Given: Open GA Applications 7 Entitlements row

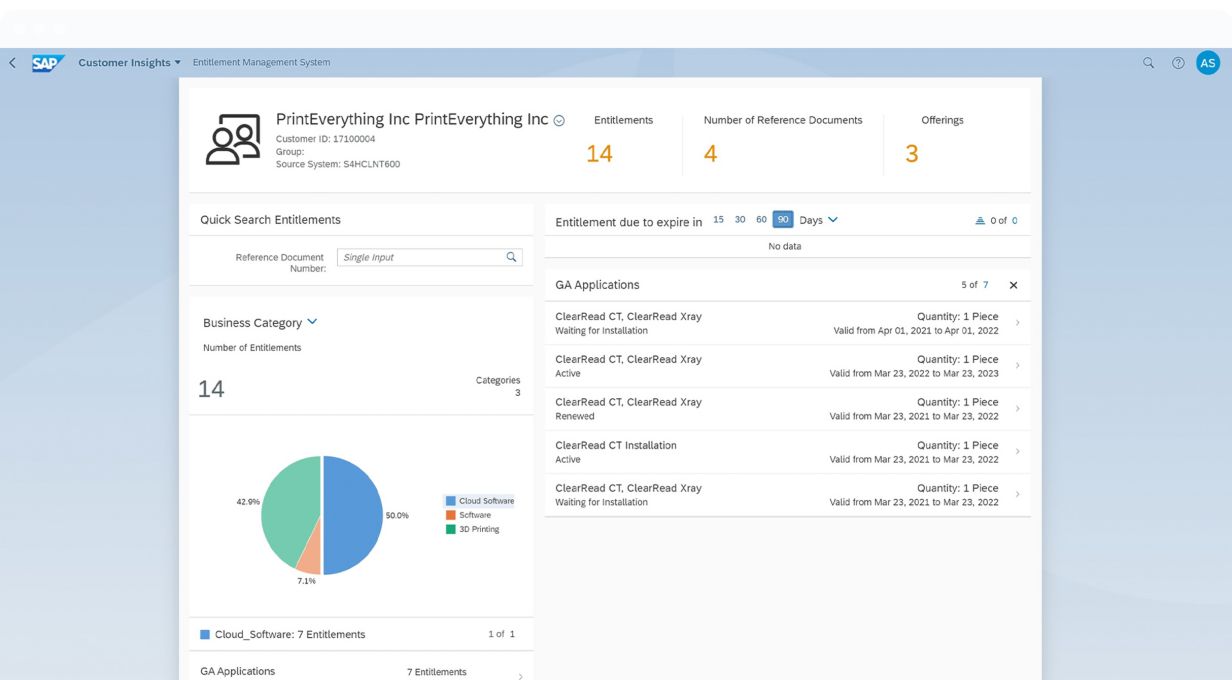Looking at the screenshot, I should pyautogui.click(x=360, y=672).
